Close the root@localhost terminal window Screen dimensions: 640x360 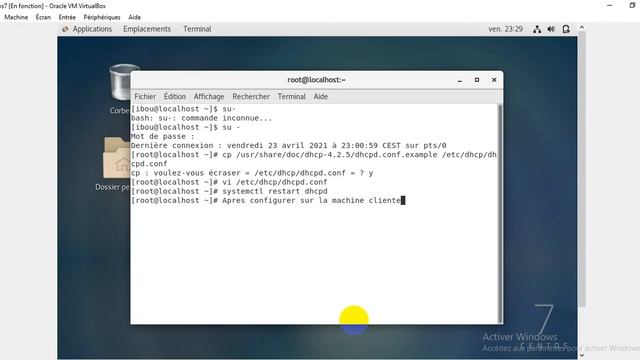point(494,80)
